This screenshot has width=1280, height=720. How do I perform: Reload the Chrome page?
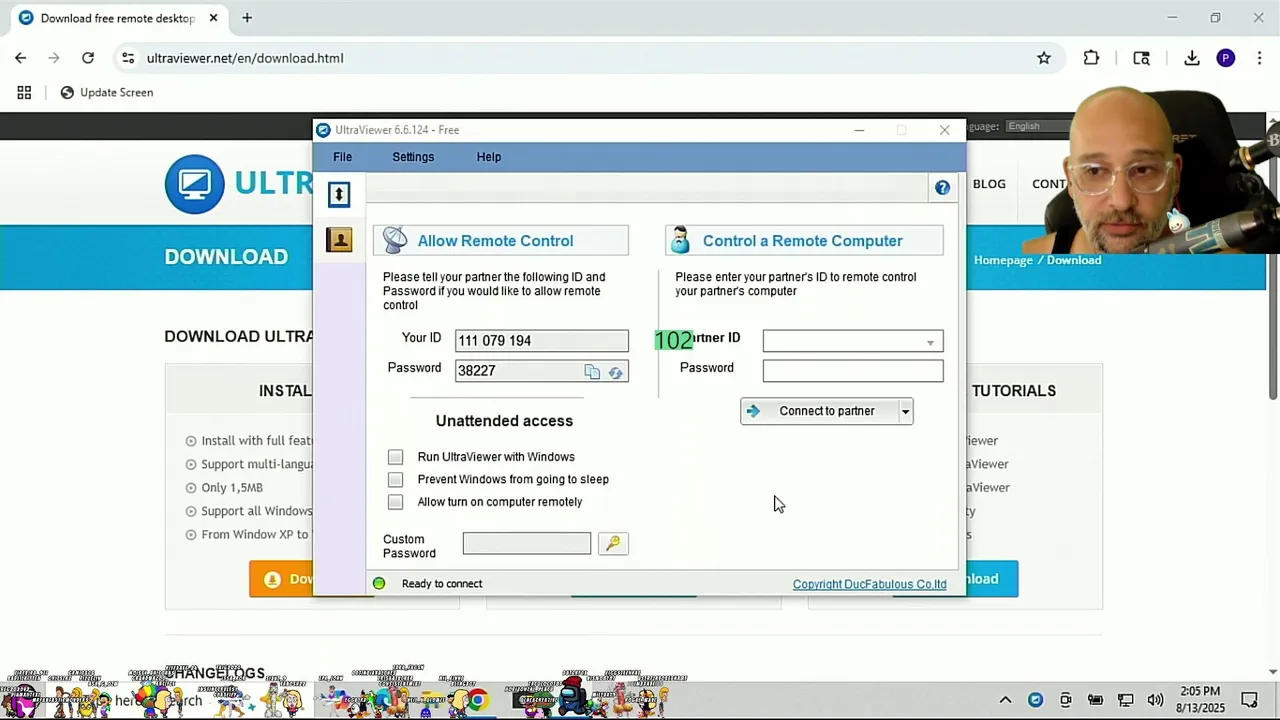coord(88,58)
